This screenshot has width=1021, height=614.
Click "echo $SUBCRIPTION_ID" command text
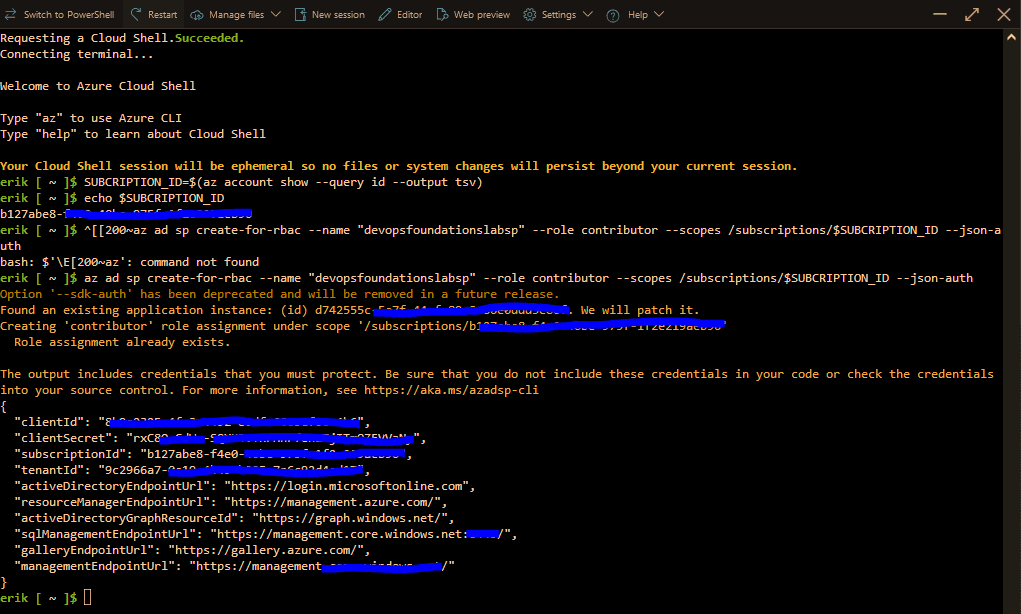tap(154, 198)
